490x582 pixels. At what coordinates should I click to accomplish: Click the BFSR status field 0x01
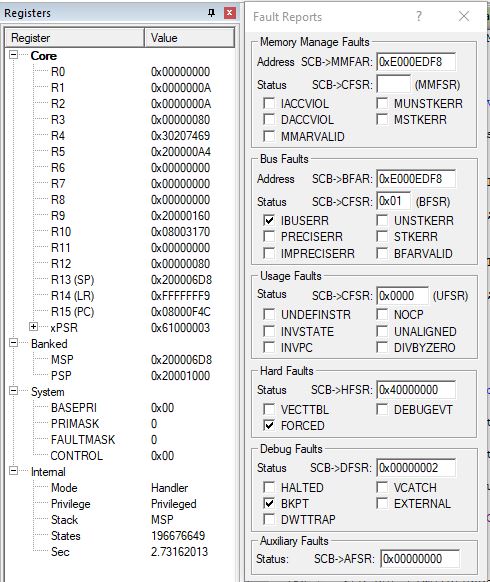tap(393, 201)
